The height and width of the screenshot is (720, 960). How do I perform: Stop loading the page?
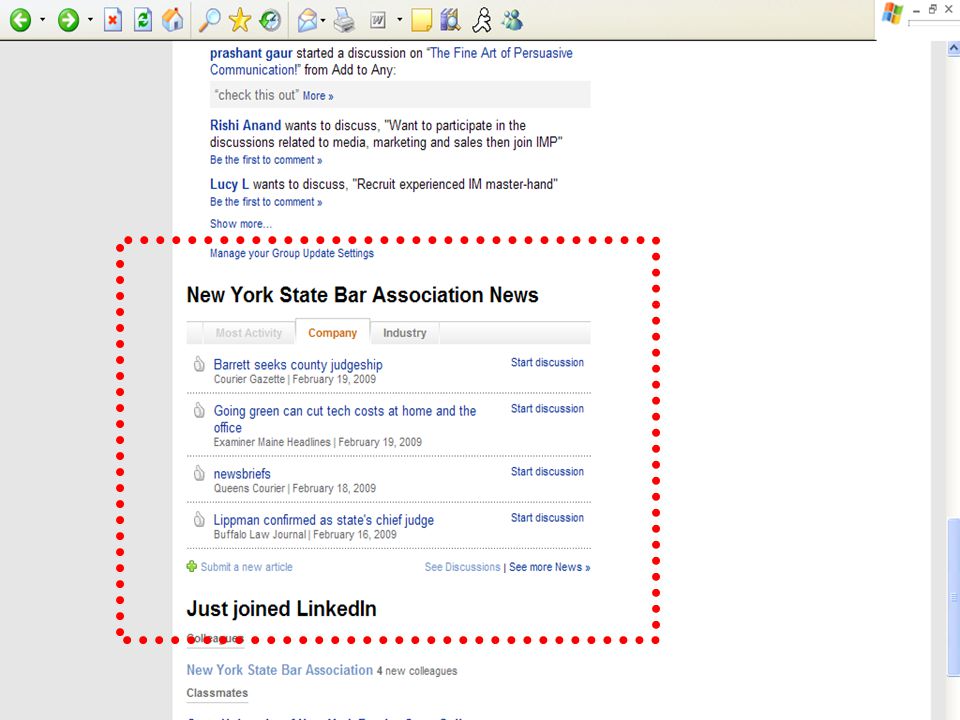tap(113, 20)
